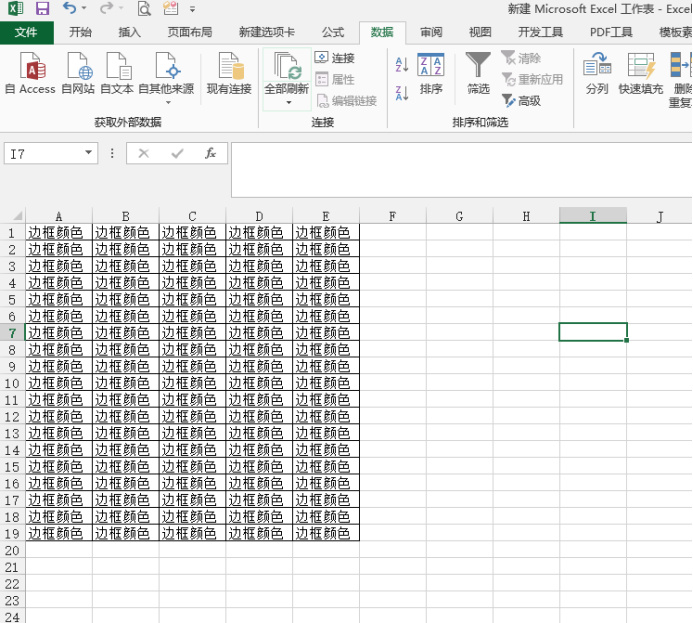This screenshot has height=623, width=693.
Task: Click the Excel application icon in title bar
Action: pos(16,8)
